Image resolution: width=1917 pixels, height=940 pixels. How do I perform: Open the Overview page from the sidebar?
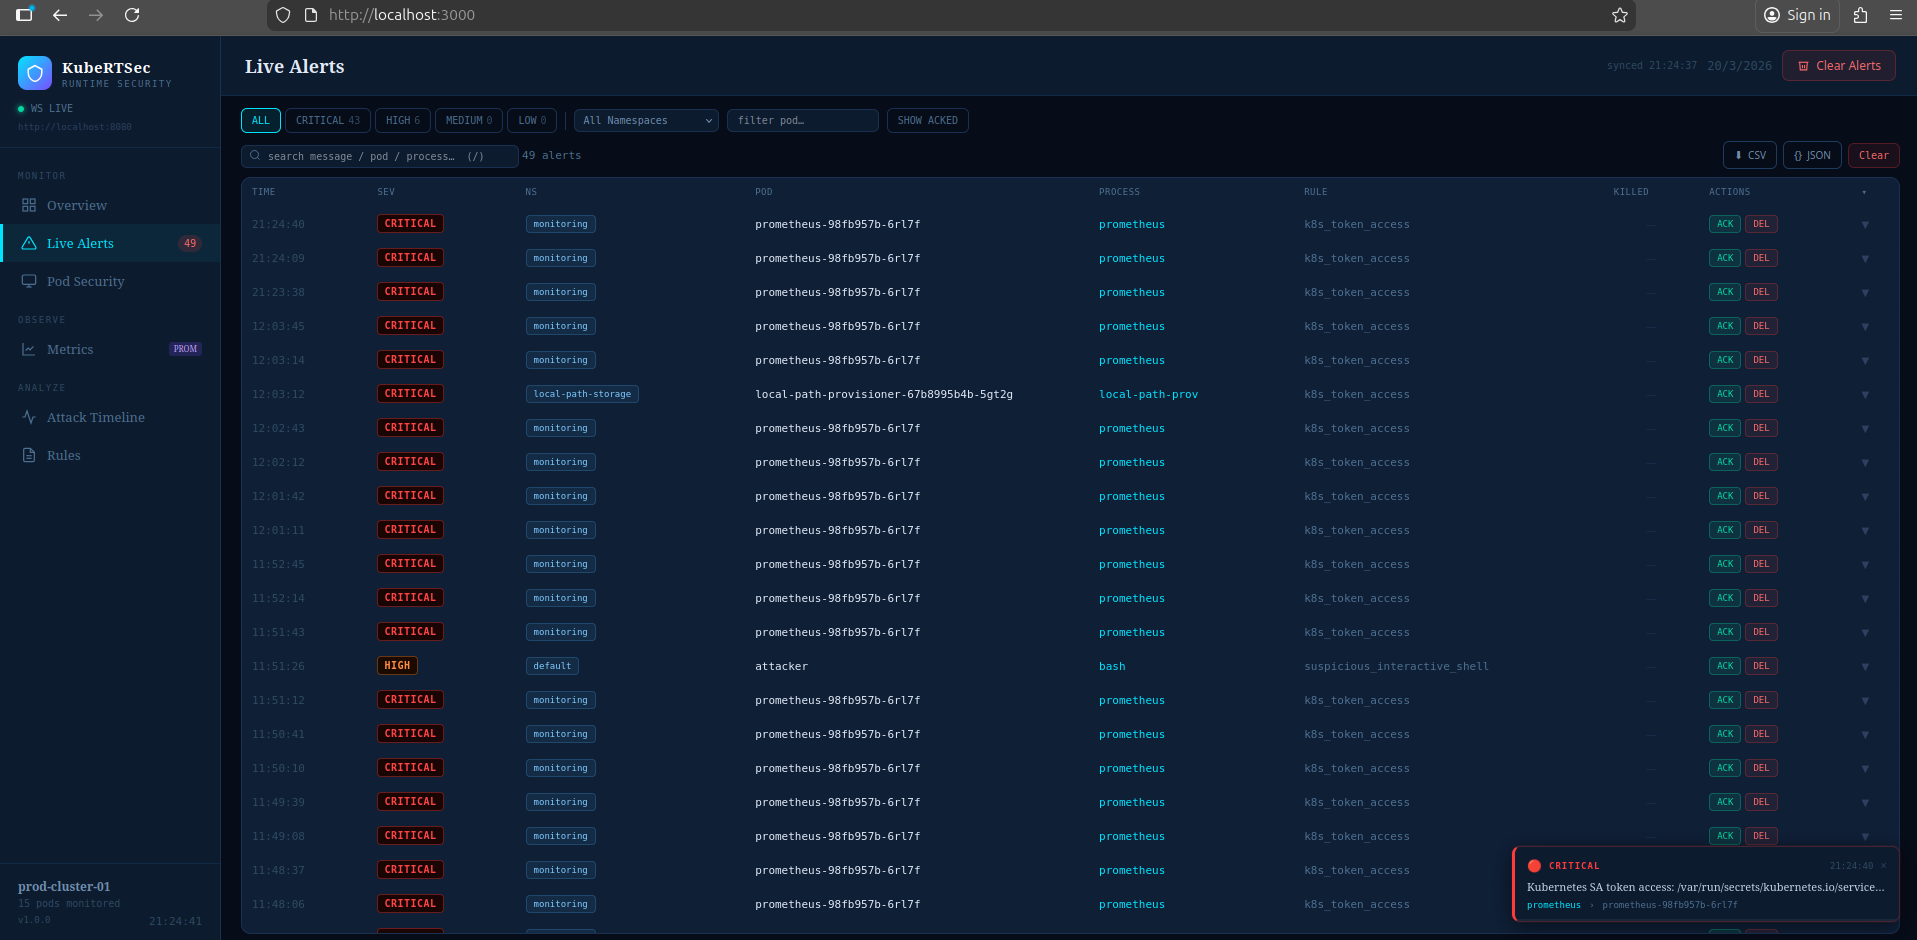tap(77, 205)
